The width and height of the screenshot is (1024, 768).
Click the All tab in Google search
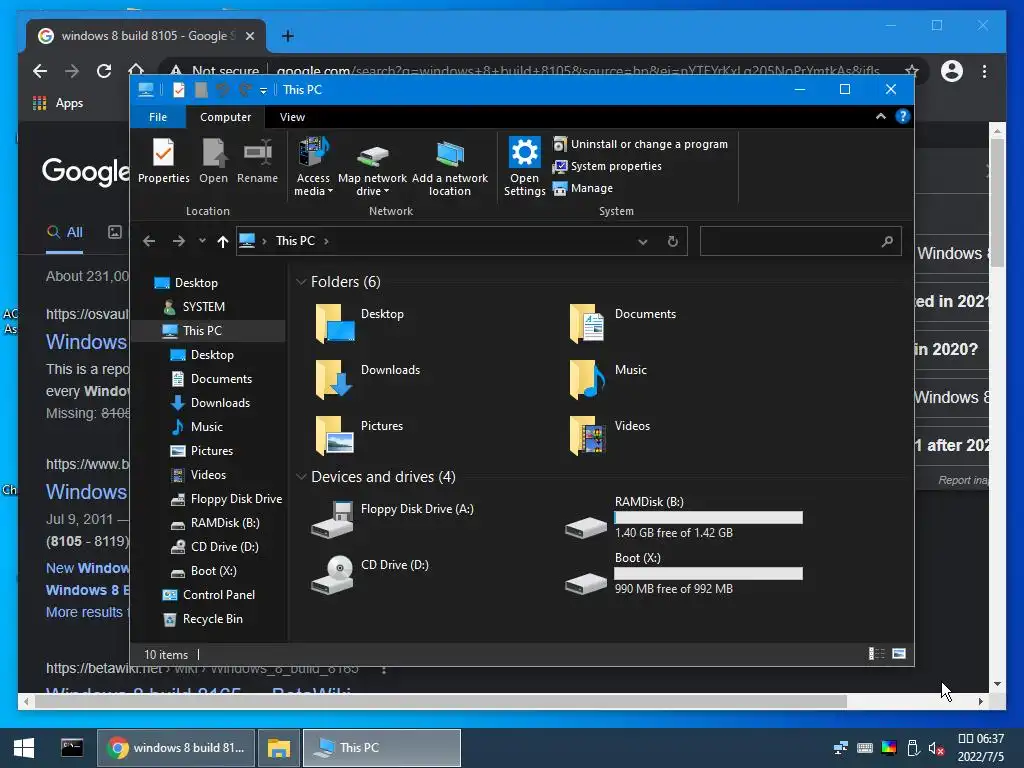[65, 232]
